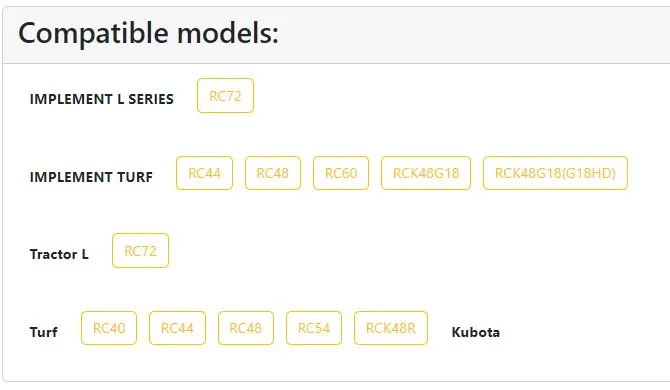Click the word Compatible in the heading
Image resolution: width=670 pixels, height=390 pixels.
tap(94, 33)
